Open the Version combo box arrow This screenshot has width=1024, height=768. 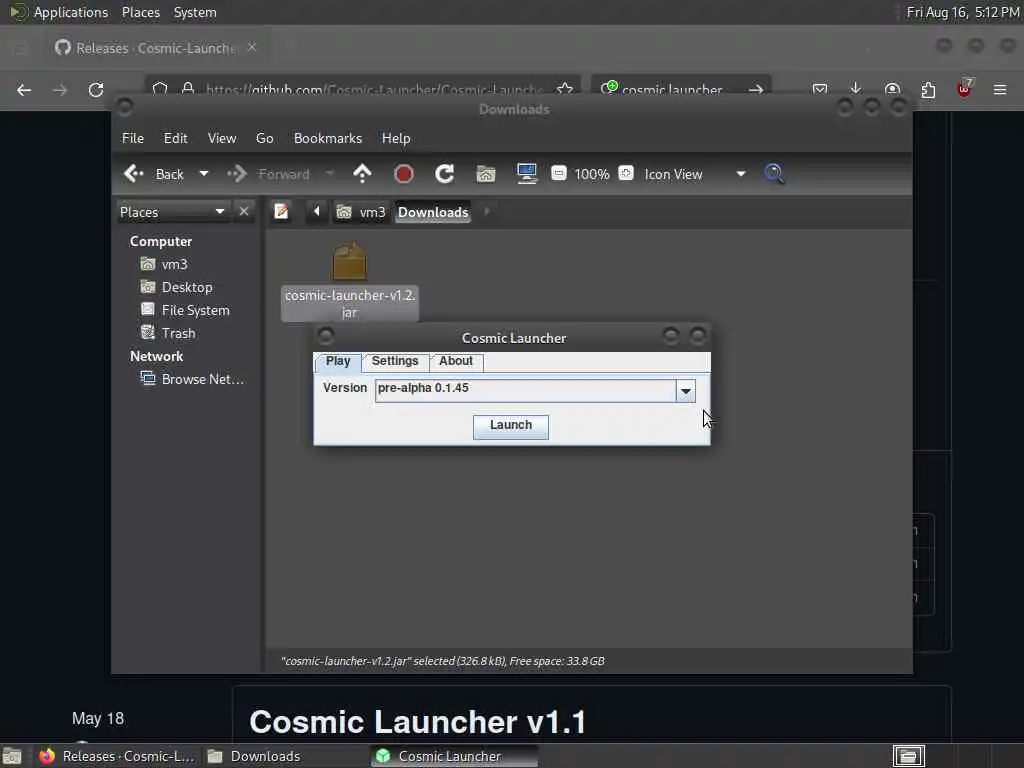click(x=686, y=391)
